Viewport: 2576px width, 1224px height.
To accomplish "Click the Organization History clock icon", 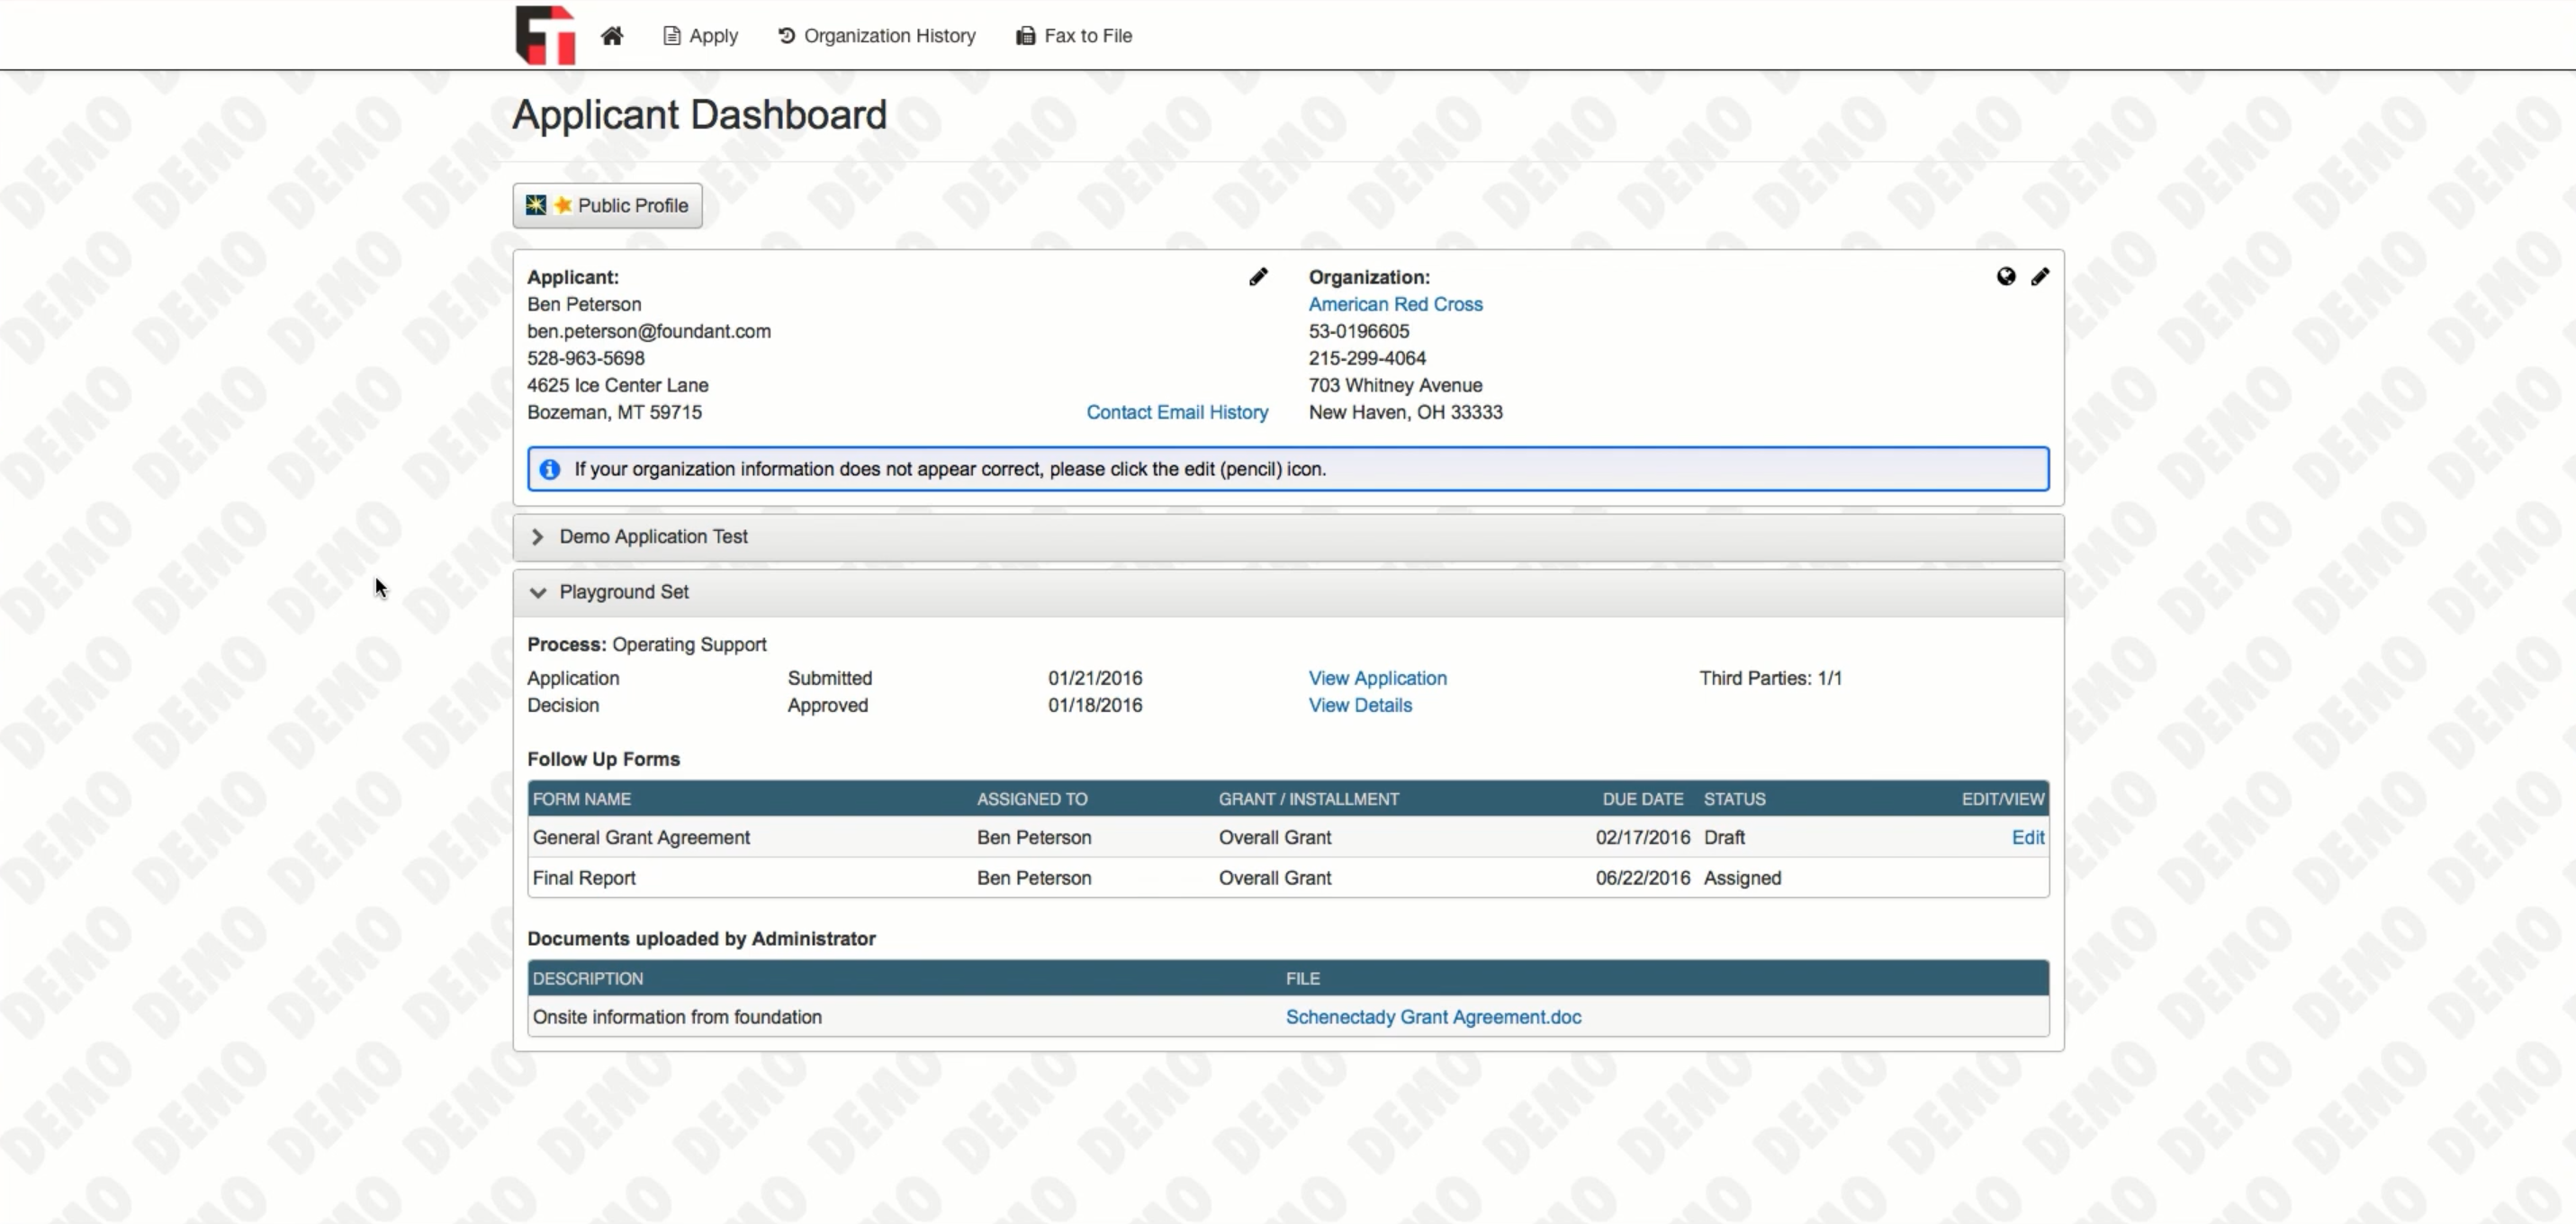I will point(786,35).
